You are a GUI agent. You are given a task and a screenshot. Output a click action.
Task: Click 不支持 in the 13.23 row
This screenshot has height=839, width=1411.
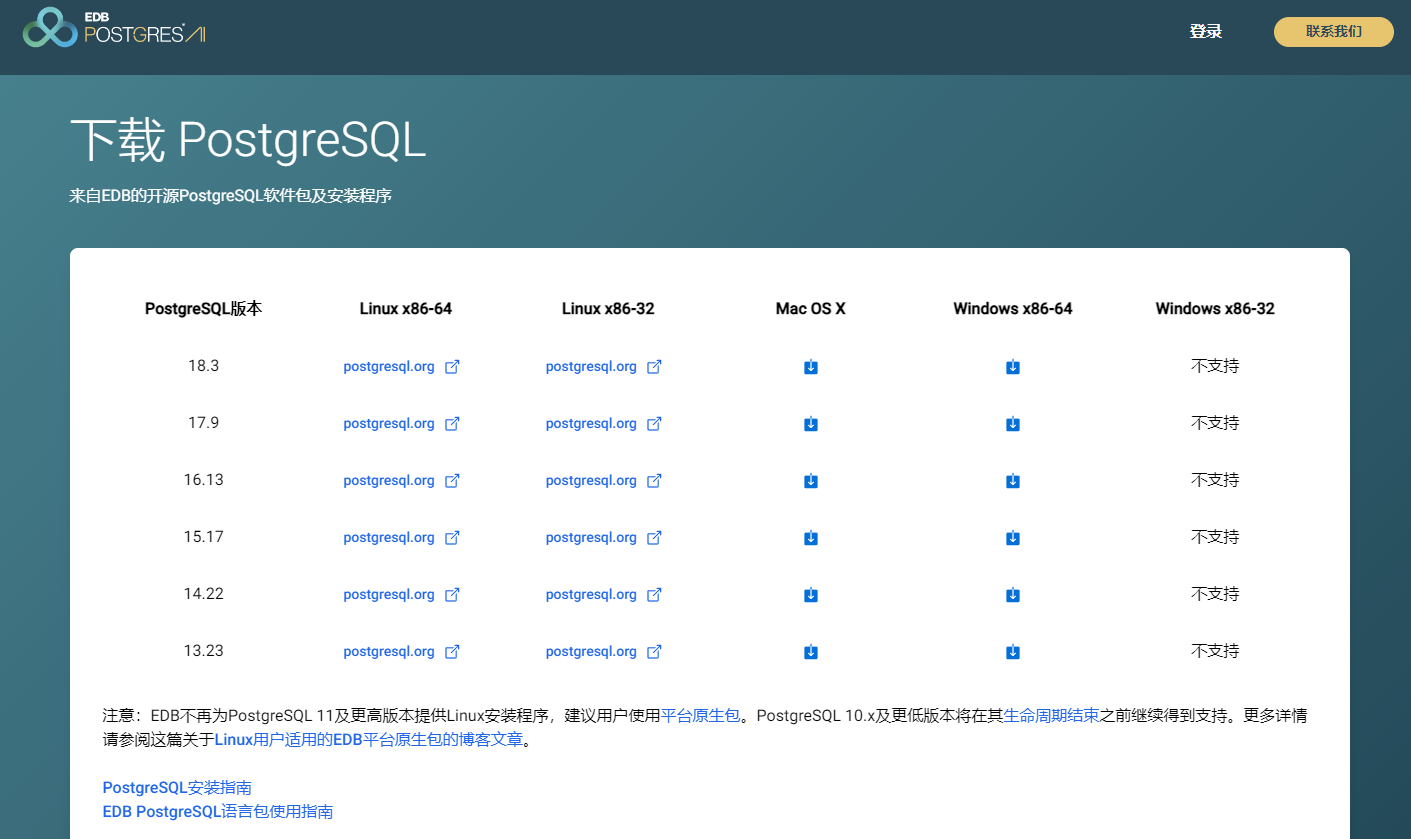pyautogui.click(x=1215, y=651)
